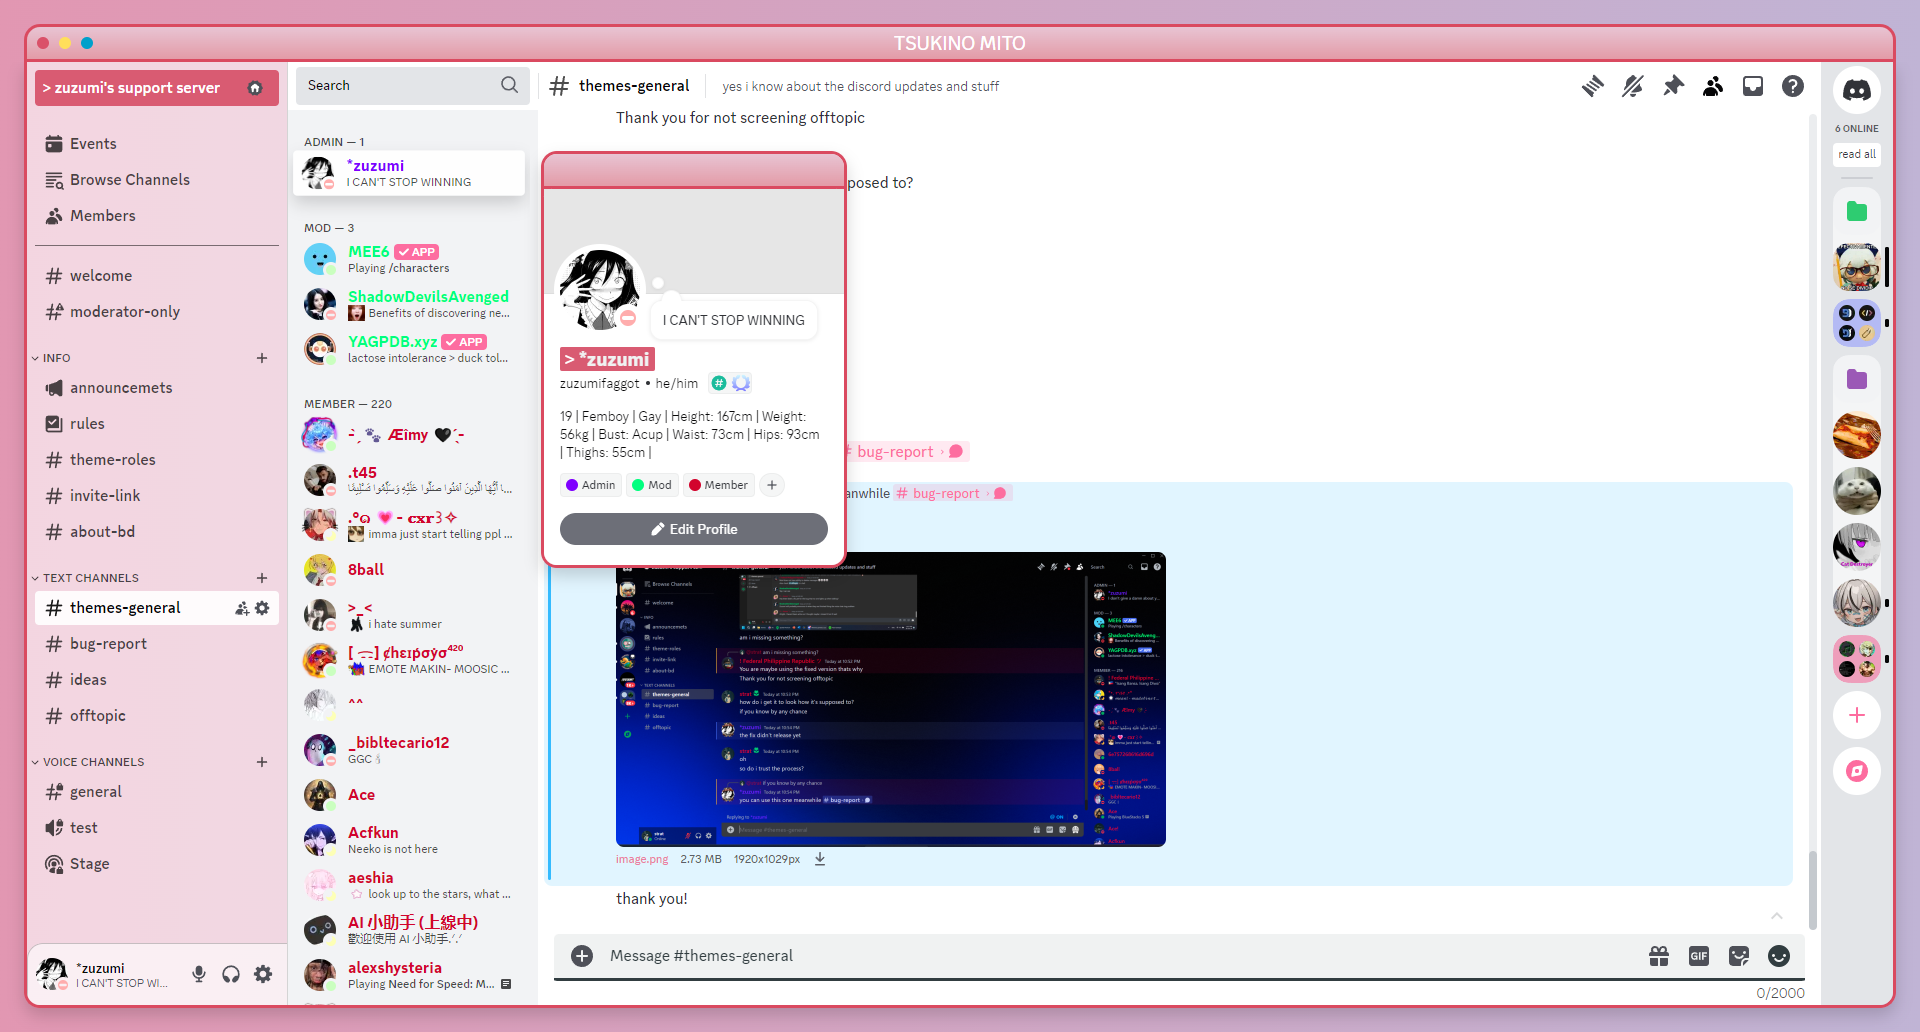The height and width of the screenshot is (1032, 1920).
Task: Click the Mod role chip
Action: (652, 485)
